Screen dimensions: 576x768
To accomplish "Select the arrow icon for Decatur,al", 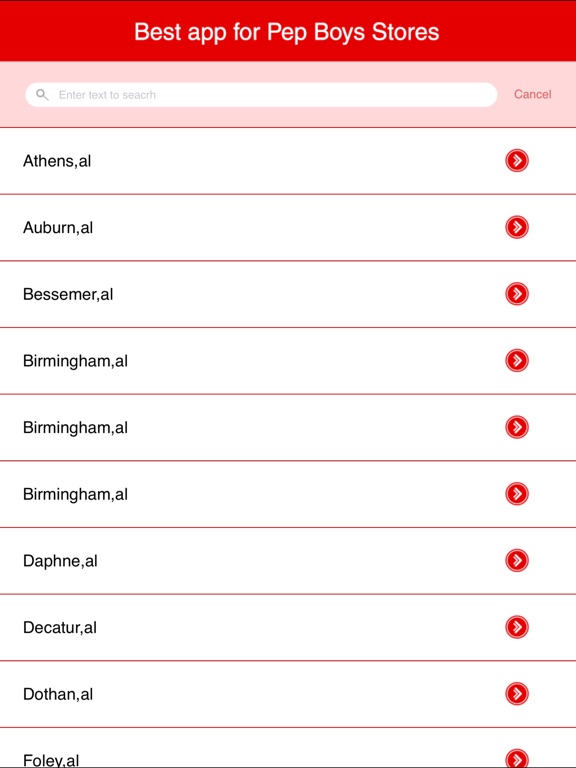I will (x=517, y=627).
